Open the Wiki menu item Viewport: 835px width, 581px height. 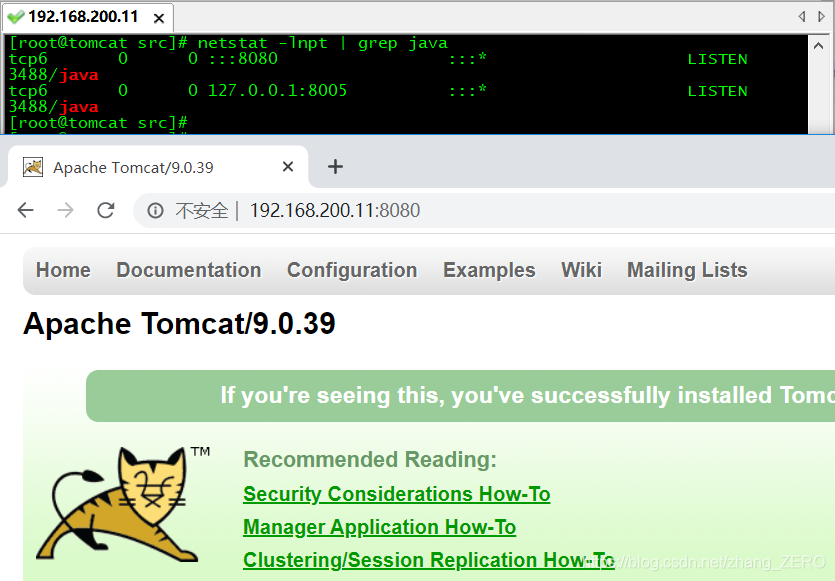tap(581, 270)
